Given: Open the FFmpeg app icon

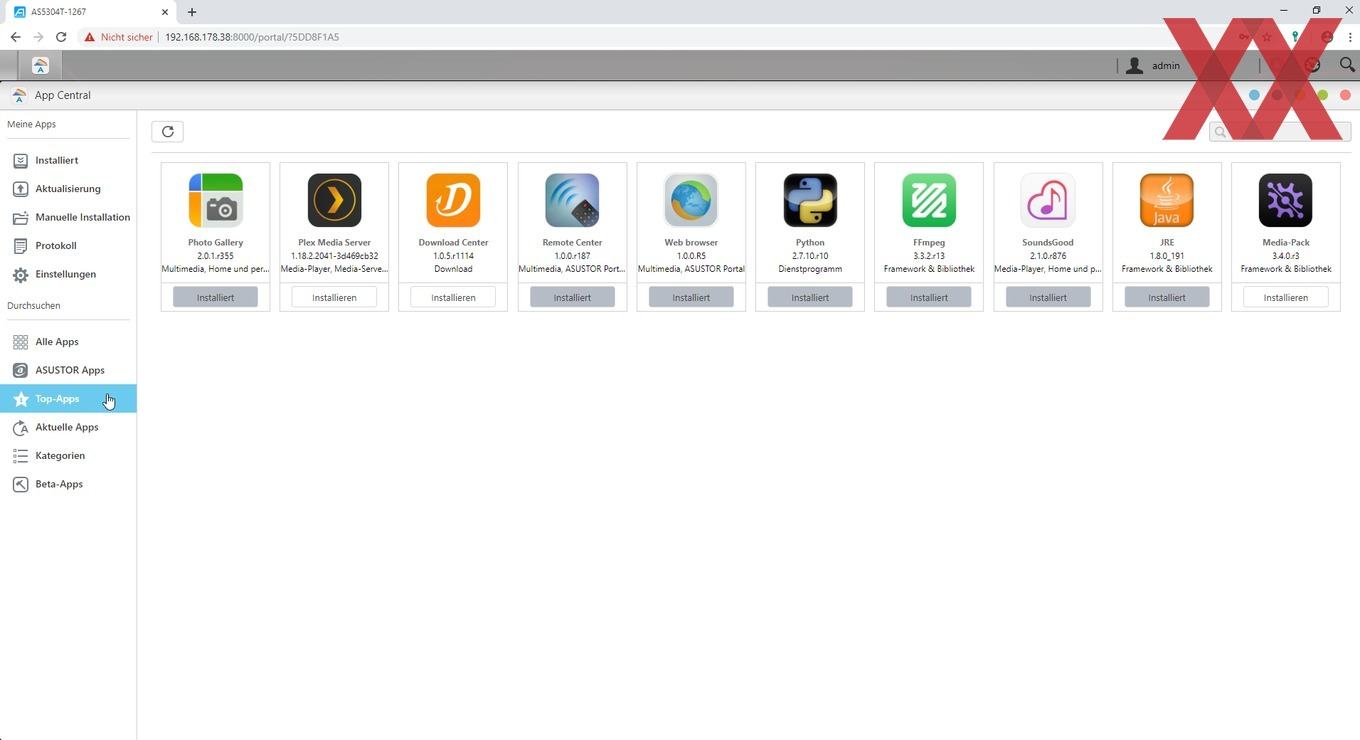Looking at the screenshot, I should pyautogui.click(x=929, y=200).
